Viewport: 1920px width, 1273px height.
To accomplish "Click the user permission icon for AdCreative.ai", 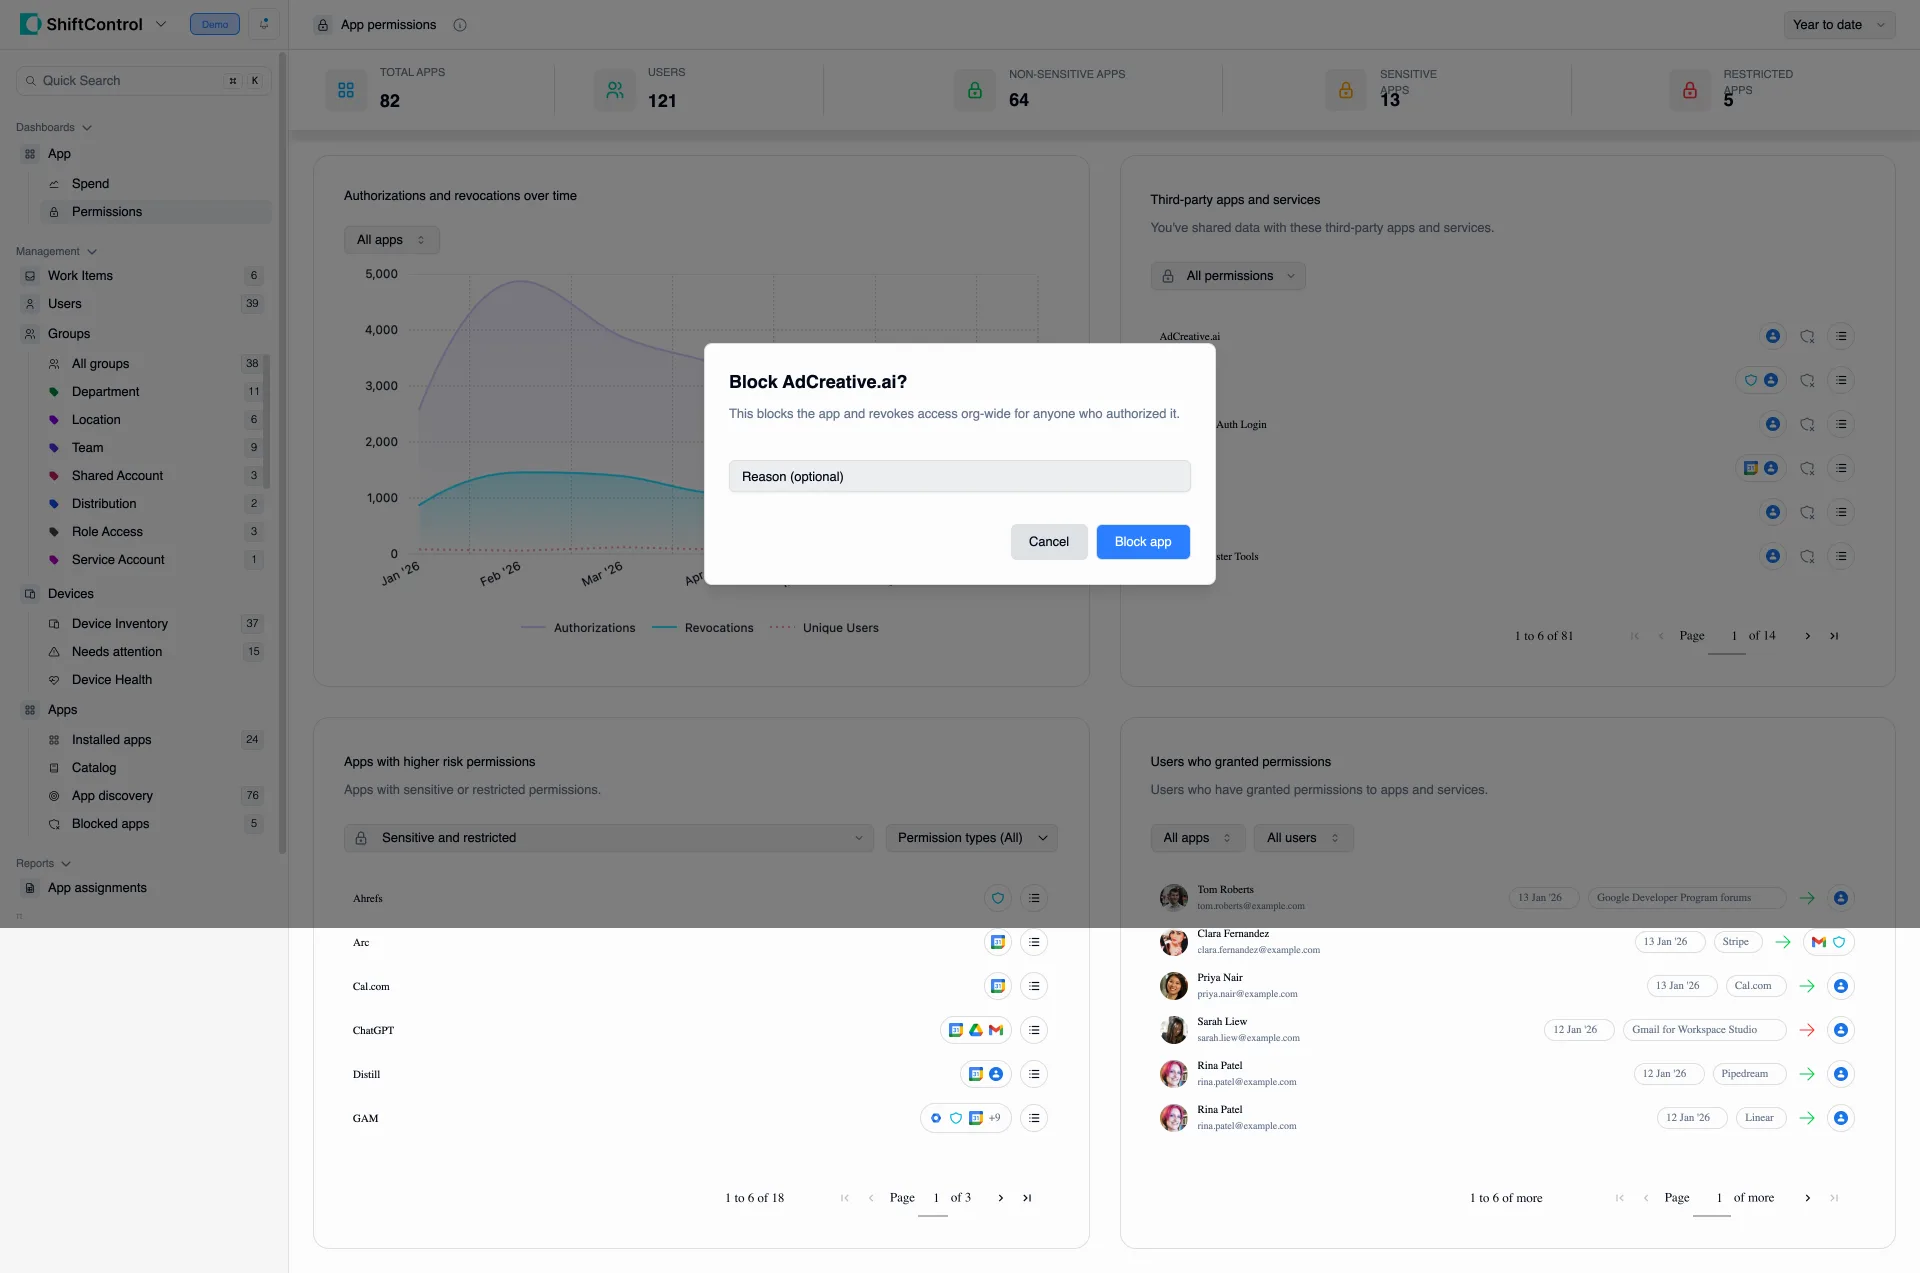I will click(1773, 337).
